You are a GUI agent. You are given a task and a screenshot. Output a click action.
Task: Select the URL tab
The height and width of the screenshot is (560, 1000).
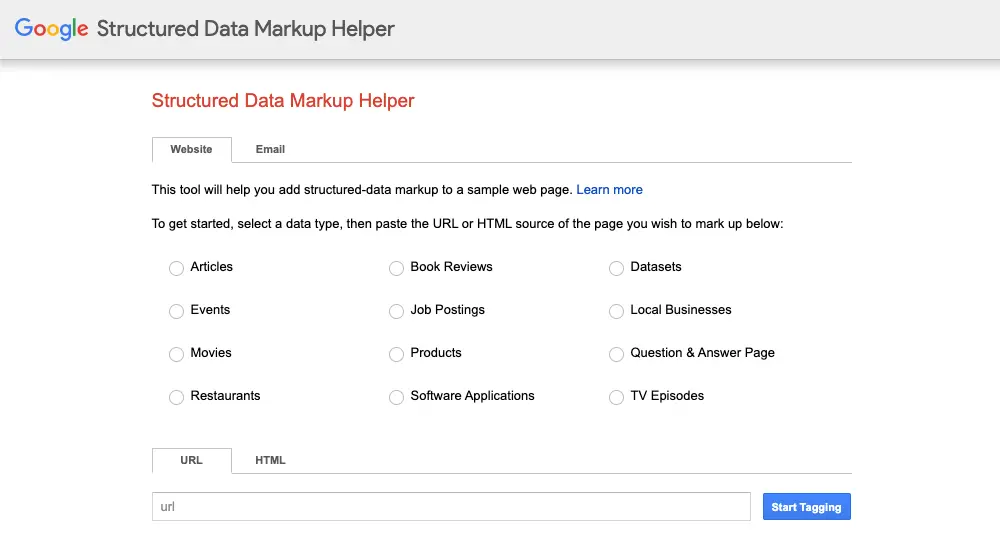point(191,460)
